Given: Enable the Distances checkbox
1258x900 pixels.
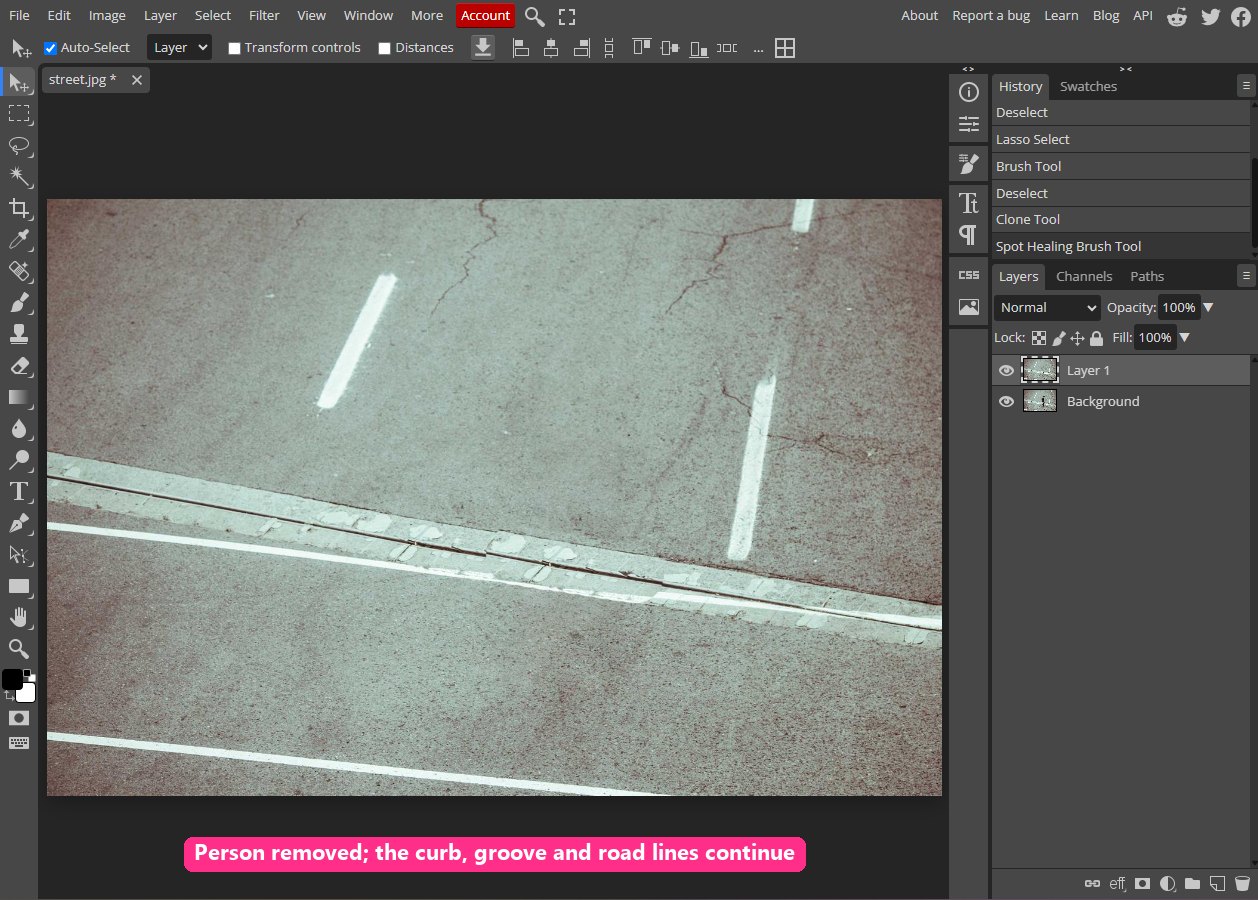Looking at the screenshot, I should click(x=384, y=48).
